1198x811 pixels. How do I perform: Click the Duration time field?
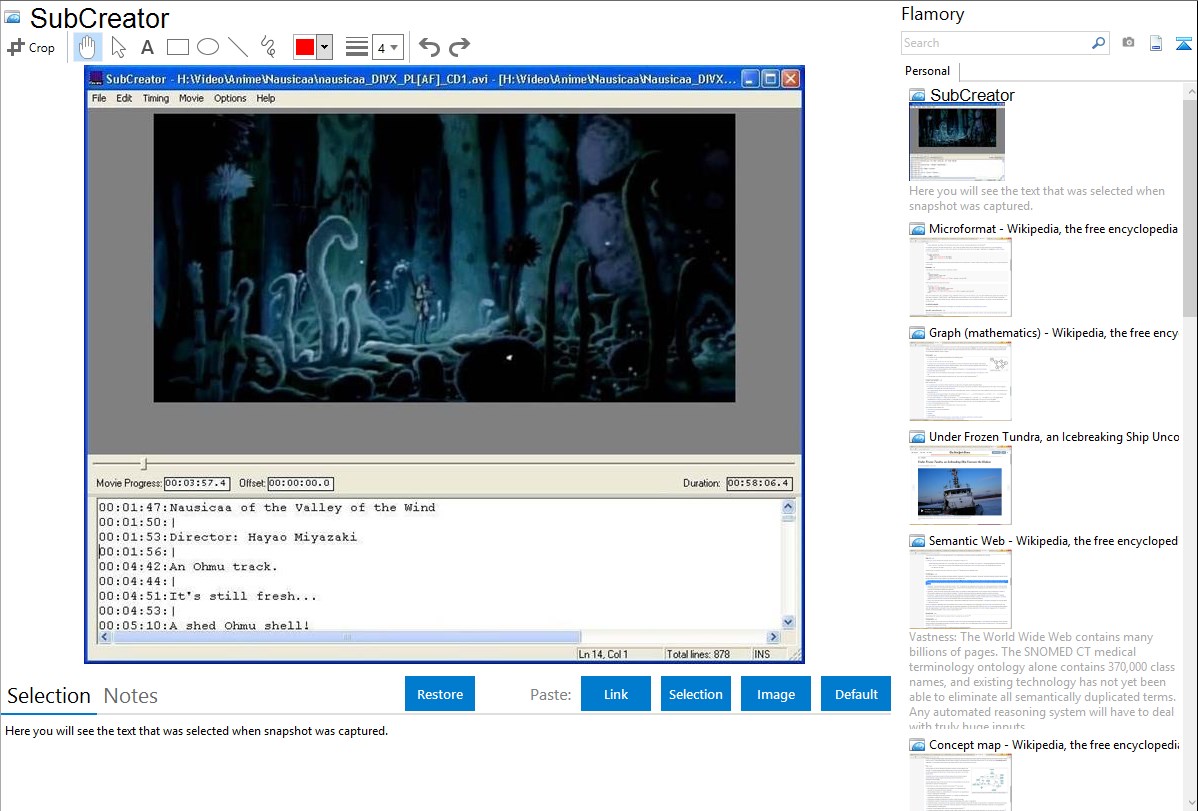click(x=759, y=483)
